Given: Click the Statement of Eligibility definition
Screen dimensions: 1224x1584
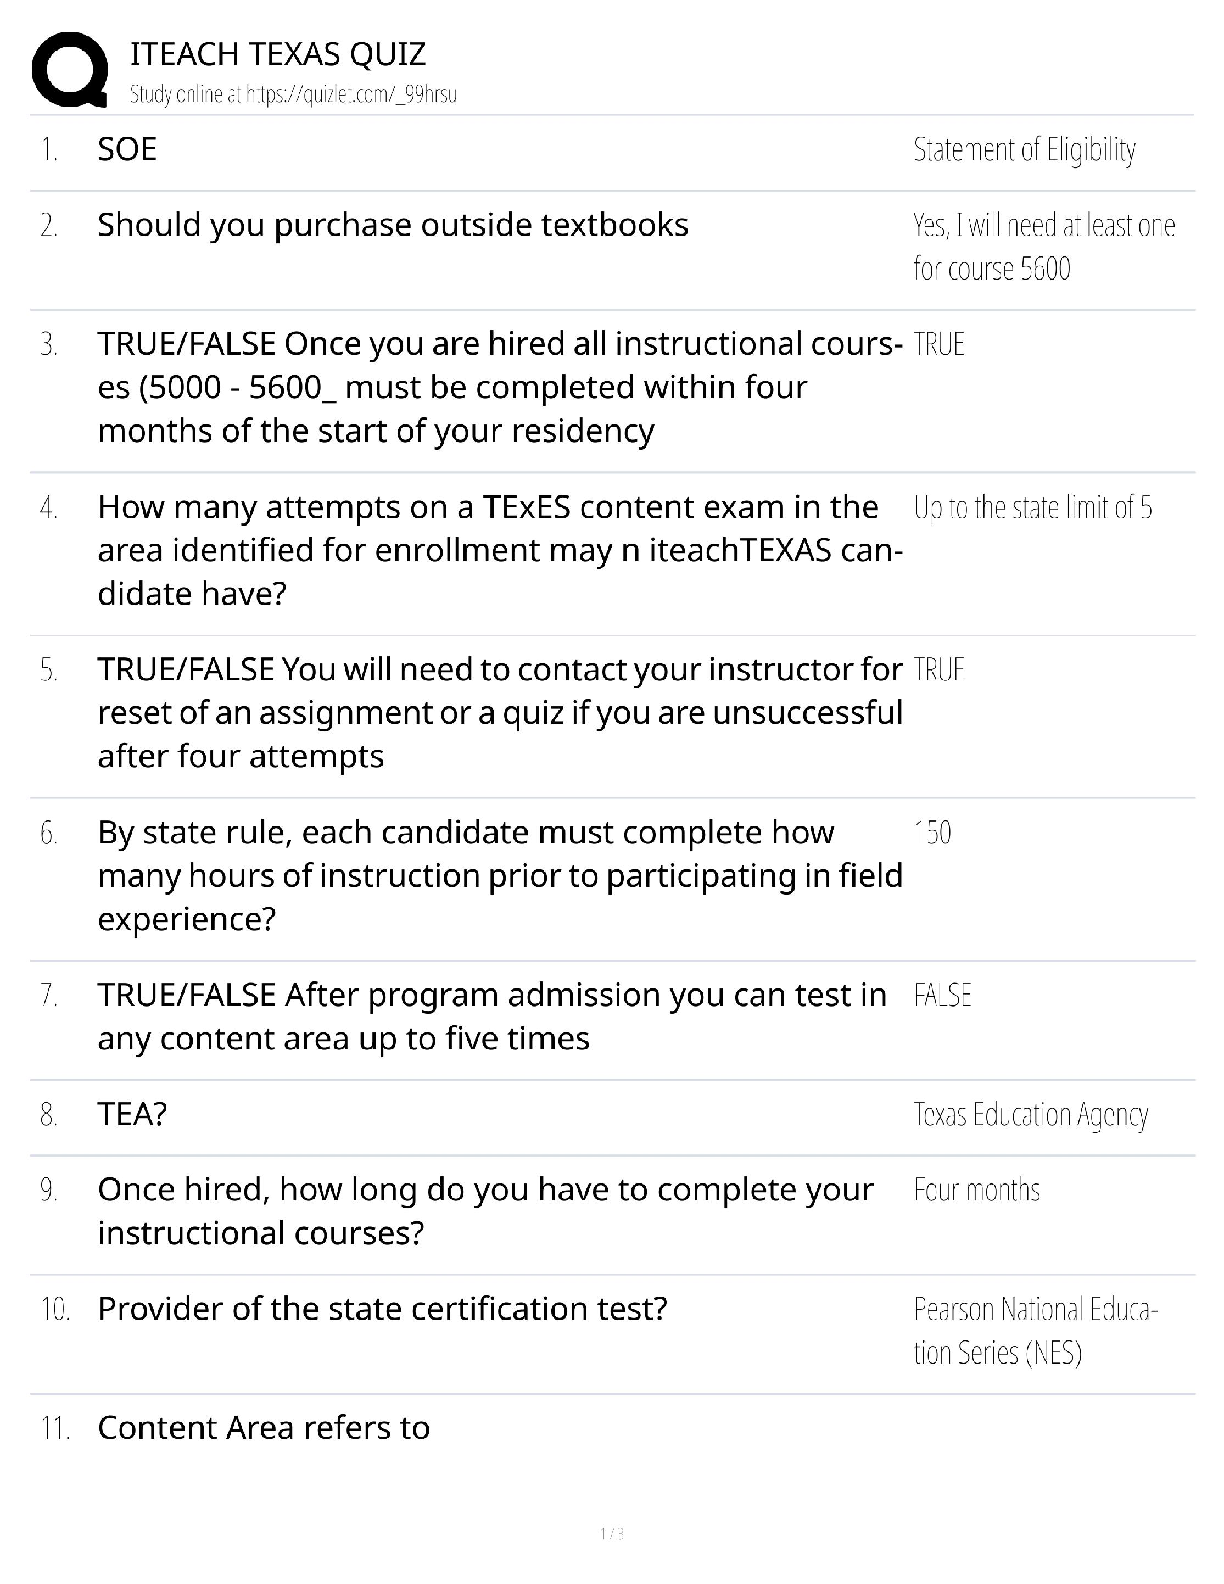Looking at the screenshot, I should pos(1024,150).
